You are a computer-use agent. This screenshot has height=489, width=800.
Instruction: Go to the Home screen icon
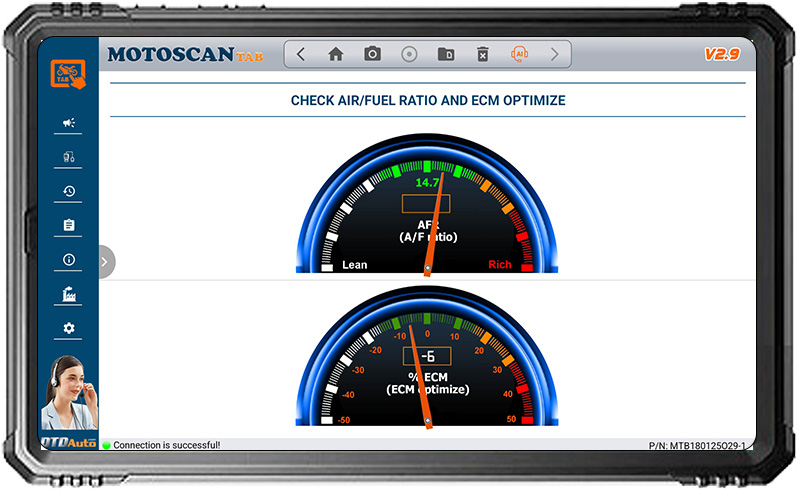336,54
